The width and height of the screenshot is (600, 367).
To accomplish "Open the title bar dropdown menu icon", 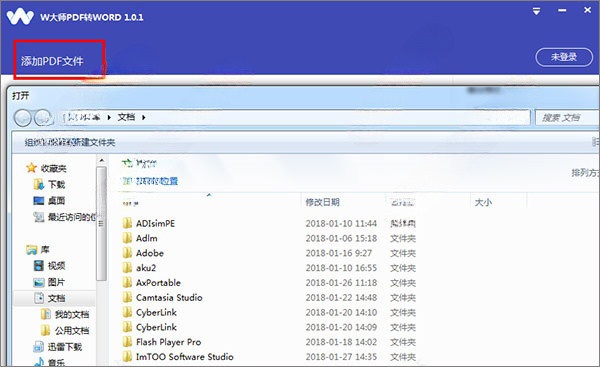I will click(536, 11).
